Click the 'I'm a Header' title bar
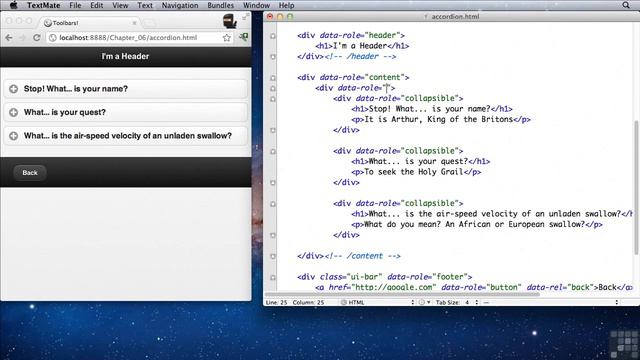Image resolution: width=640 pixels, height=360 pixels. (x=126, y=57)
